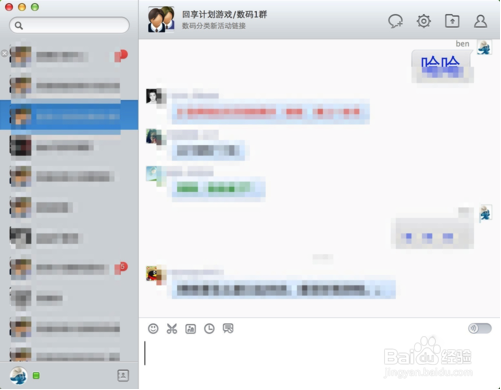Click the search magnifier icon
The height and width of the screenshot is (390, 501).
[x=19, y=25]
